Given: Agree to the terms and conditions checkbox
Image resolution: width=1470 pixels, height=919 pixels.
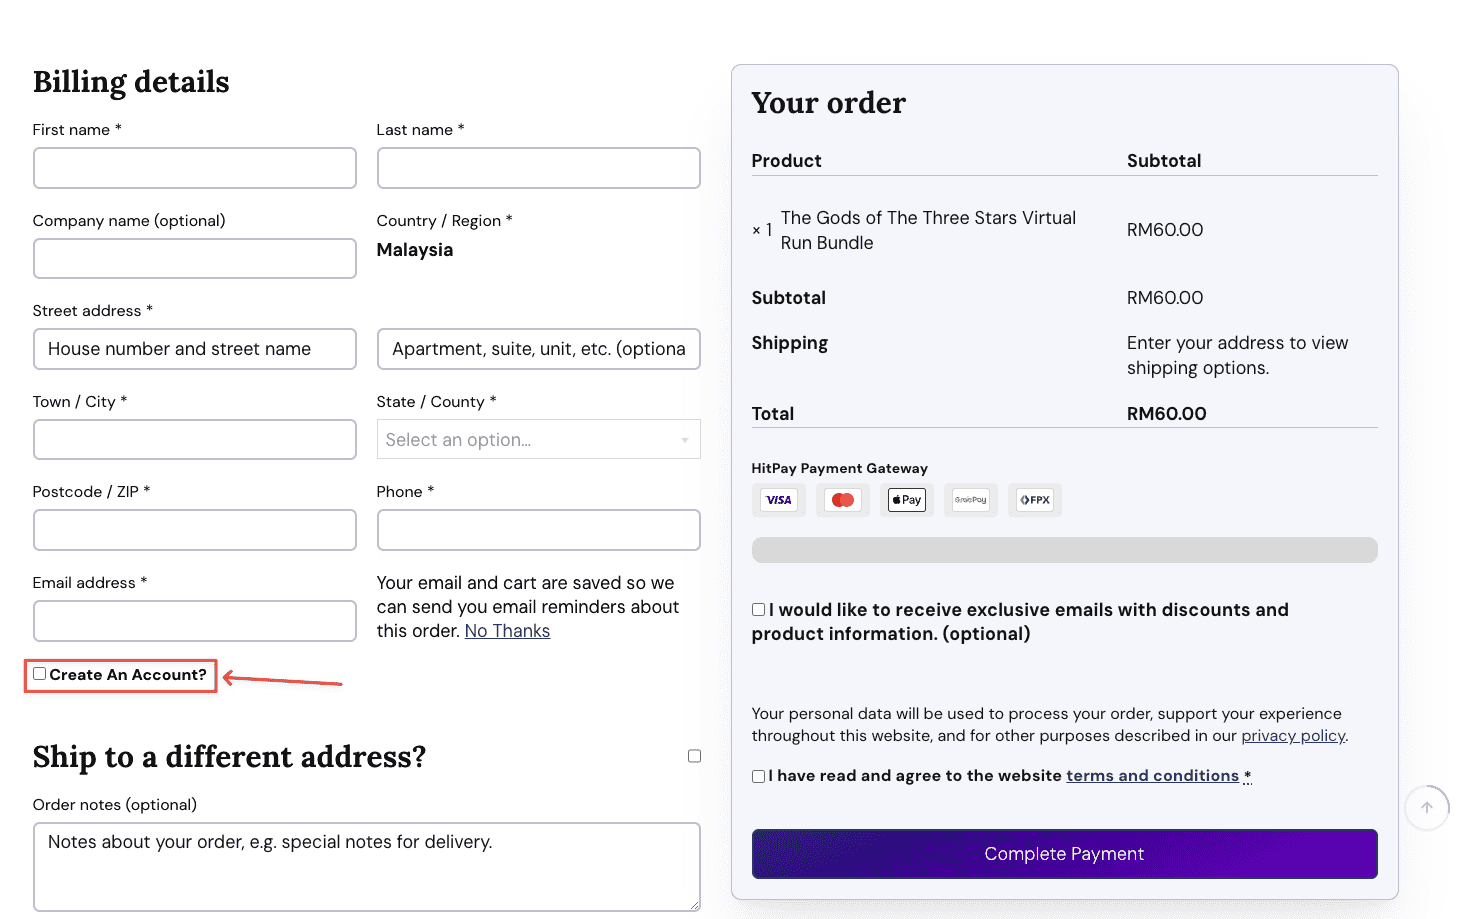Looking at the screenshot, I should coord(759,776).
